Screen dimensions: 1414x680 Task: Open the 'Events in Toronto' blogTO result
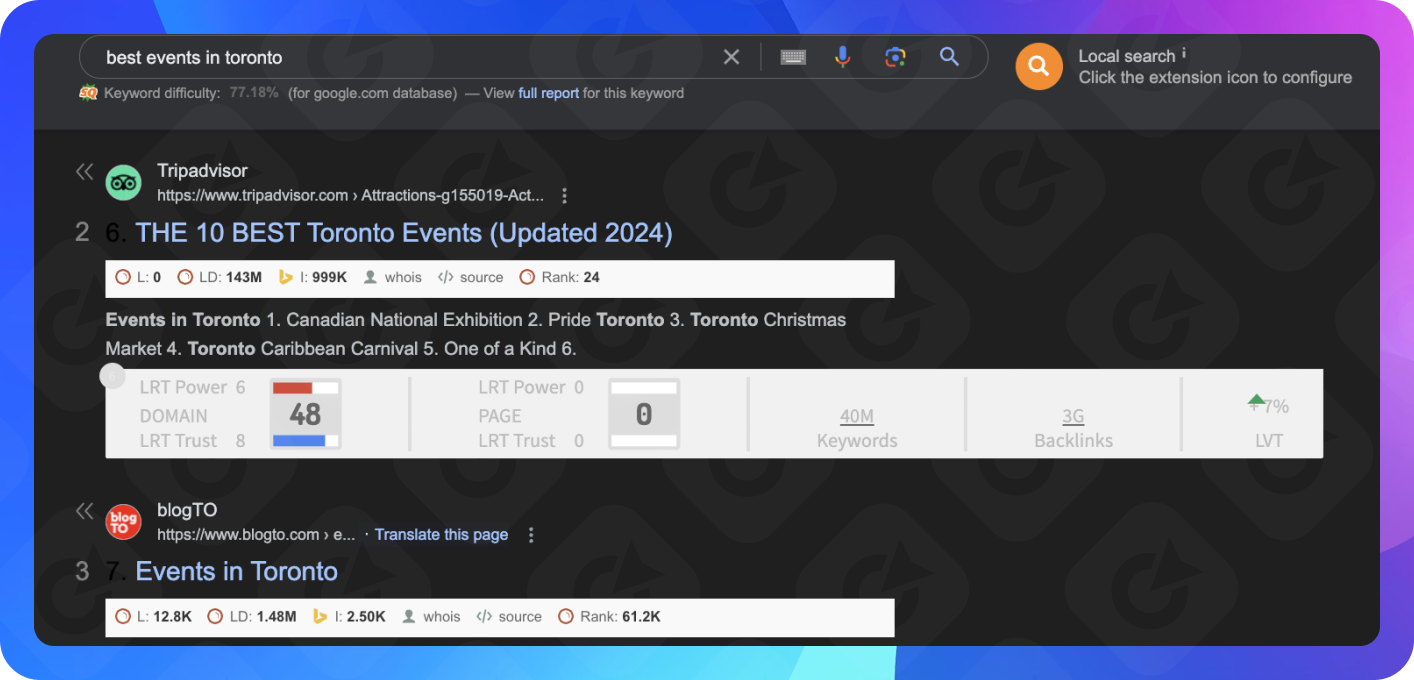(236, 572)
